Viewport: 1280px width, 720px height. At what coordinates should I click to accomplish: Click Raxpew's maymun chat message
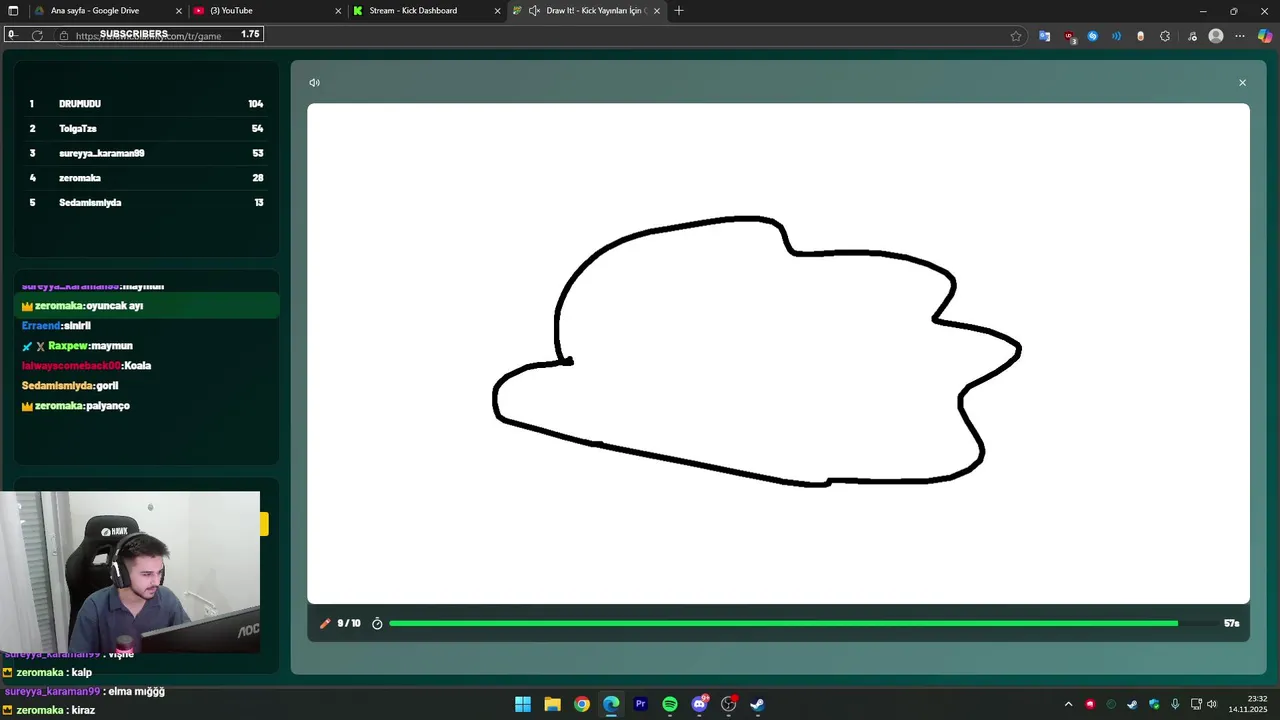[x=77, y=346]
